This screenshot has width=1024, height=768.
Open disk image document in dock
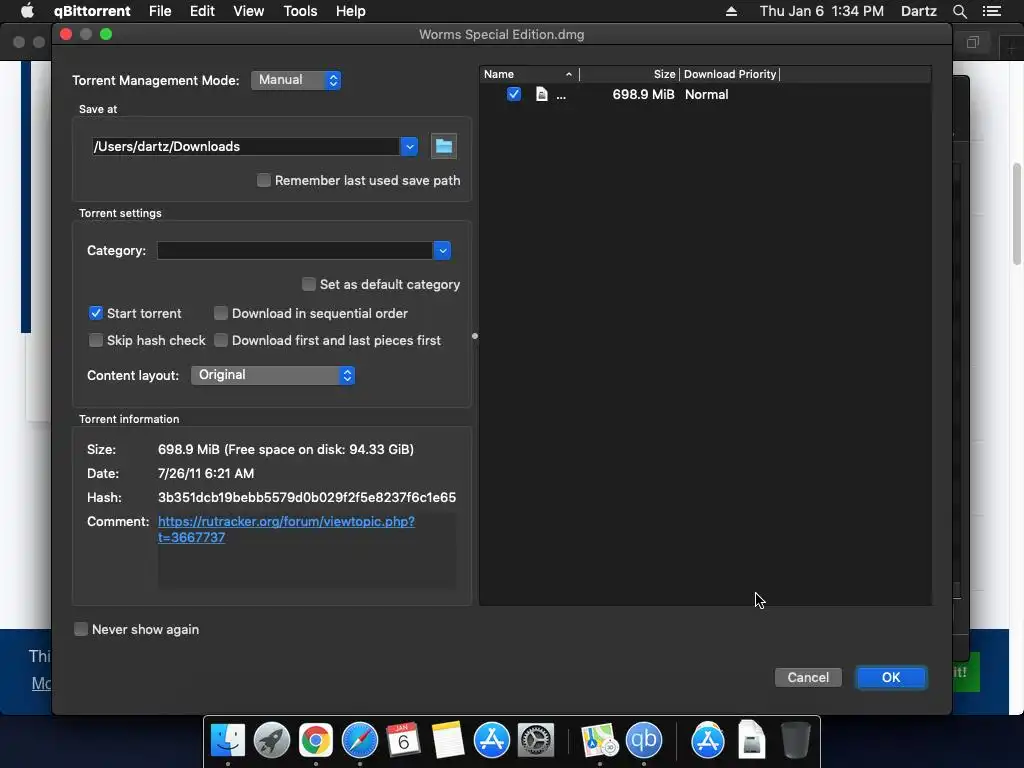coord(752,741)
